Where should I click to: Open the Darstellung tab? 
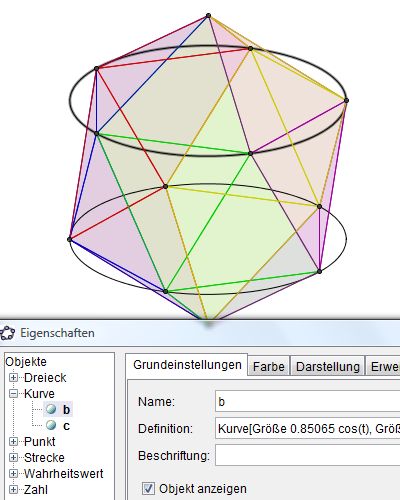328,366
